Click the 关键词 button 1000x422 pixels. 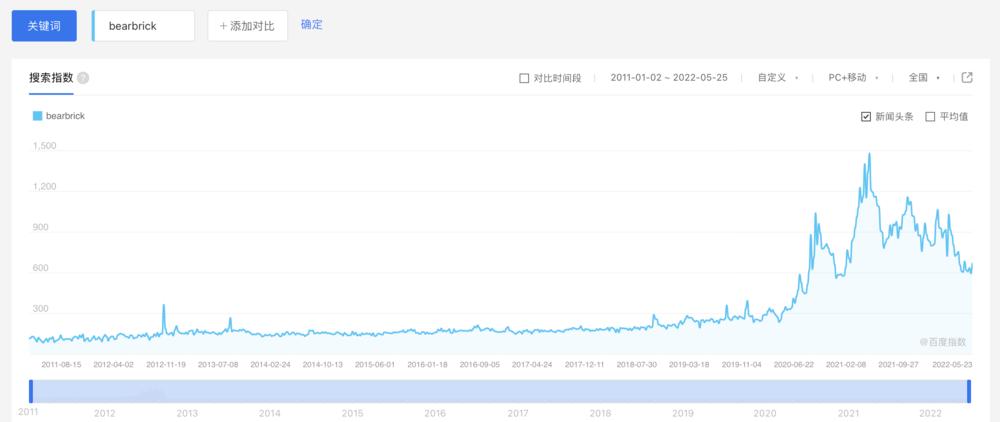[x=44, y=26]
